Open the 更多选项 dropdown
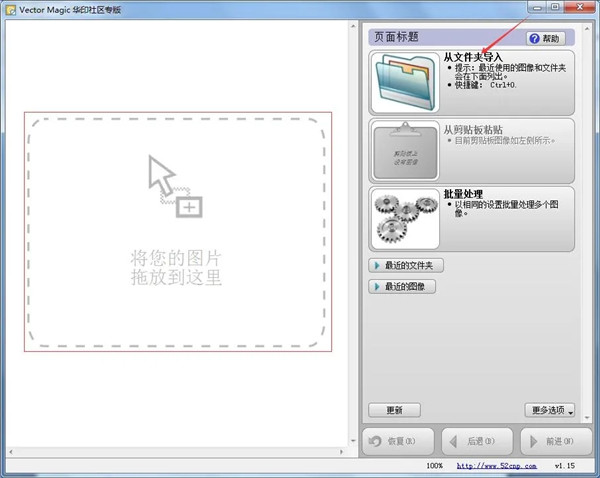600x478 pixels. point(550,410)
